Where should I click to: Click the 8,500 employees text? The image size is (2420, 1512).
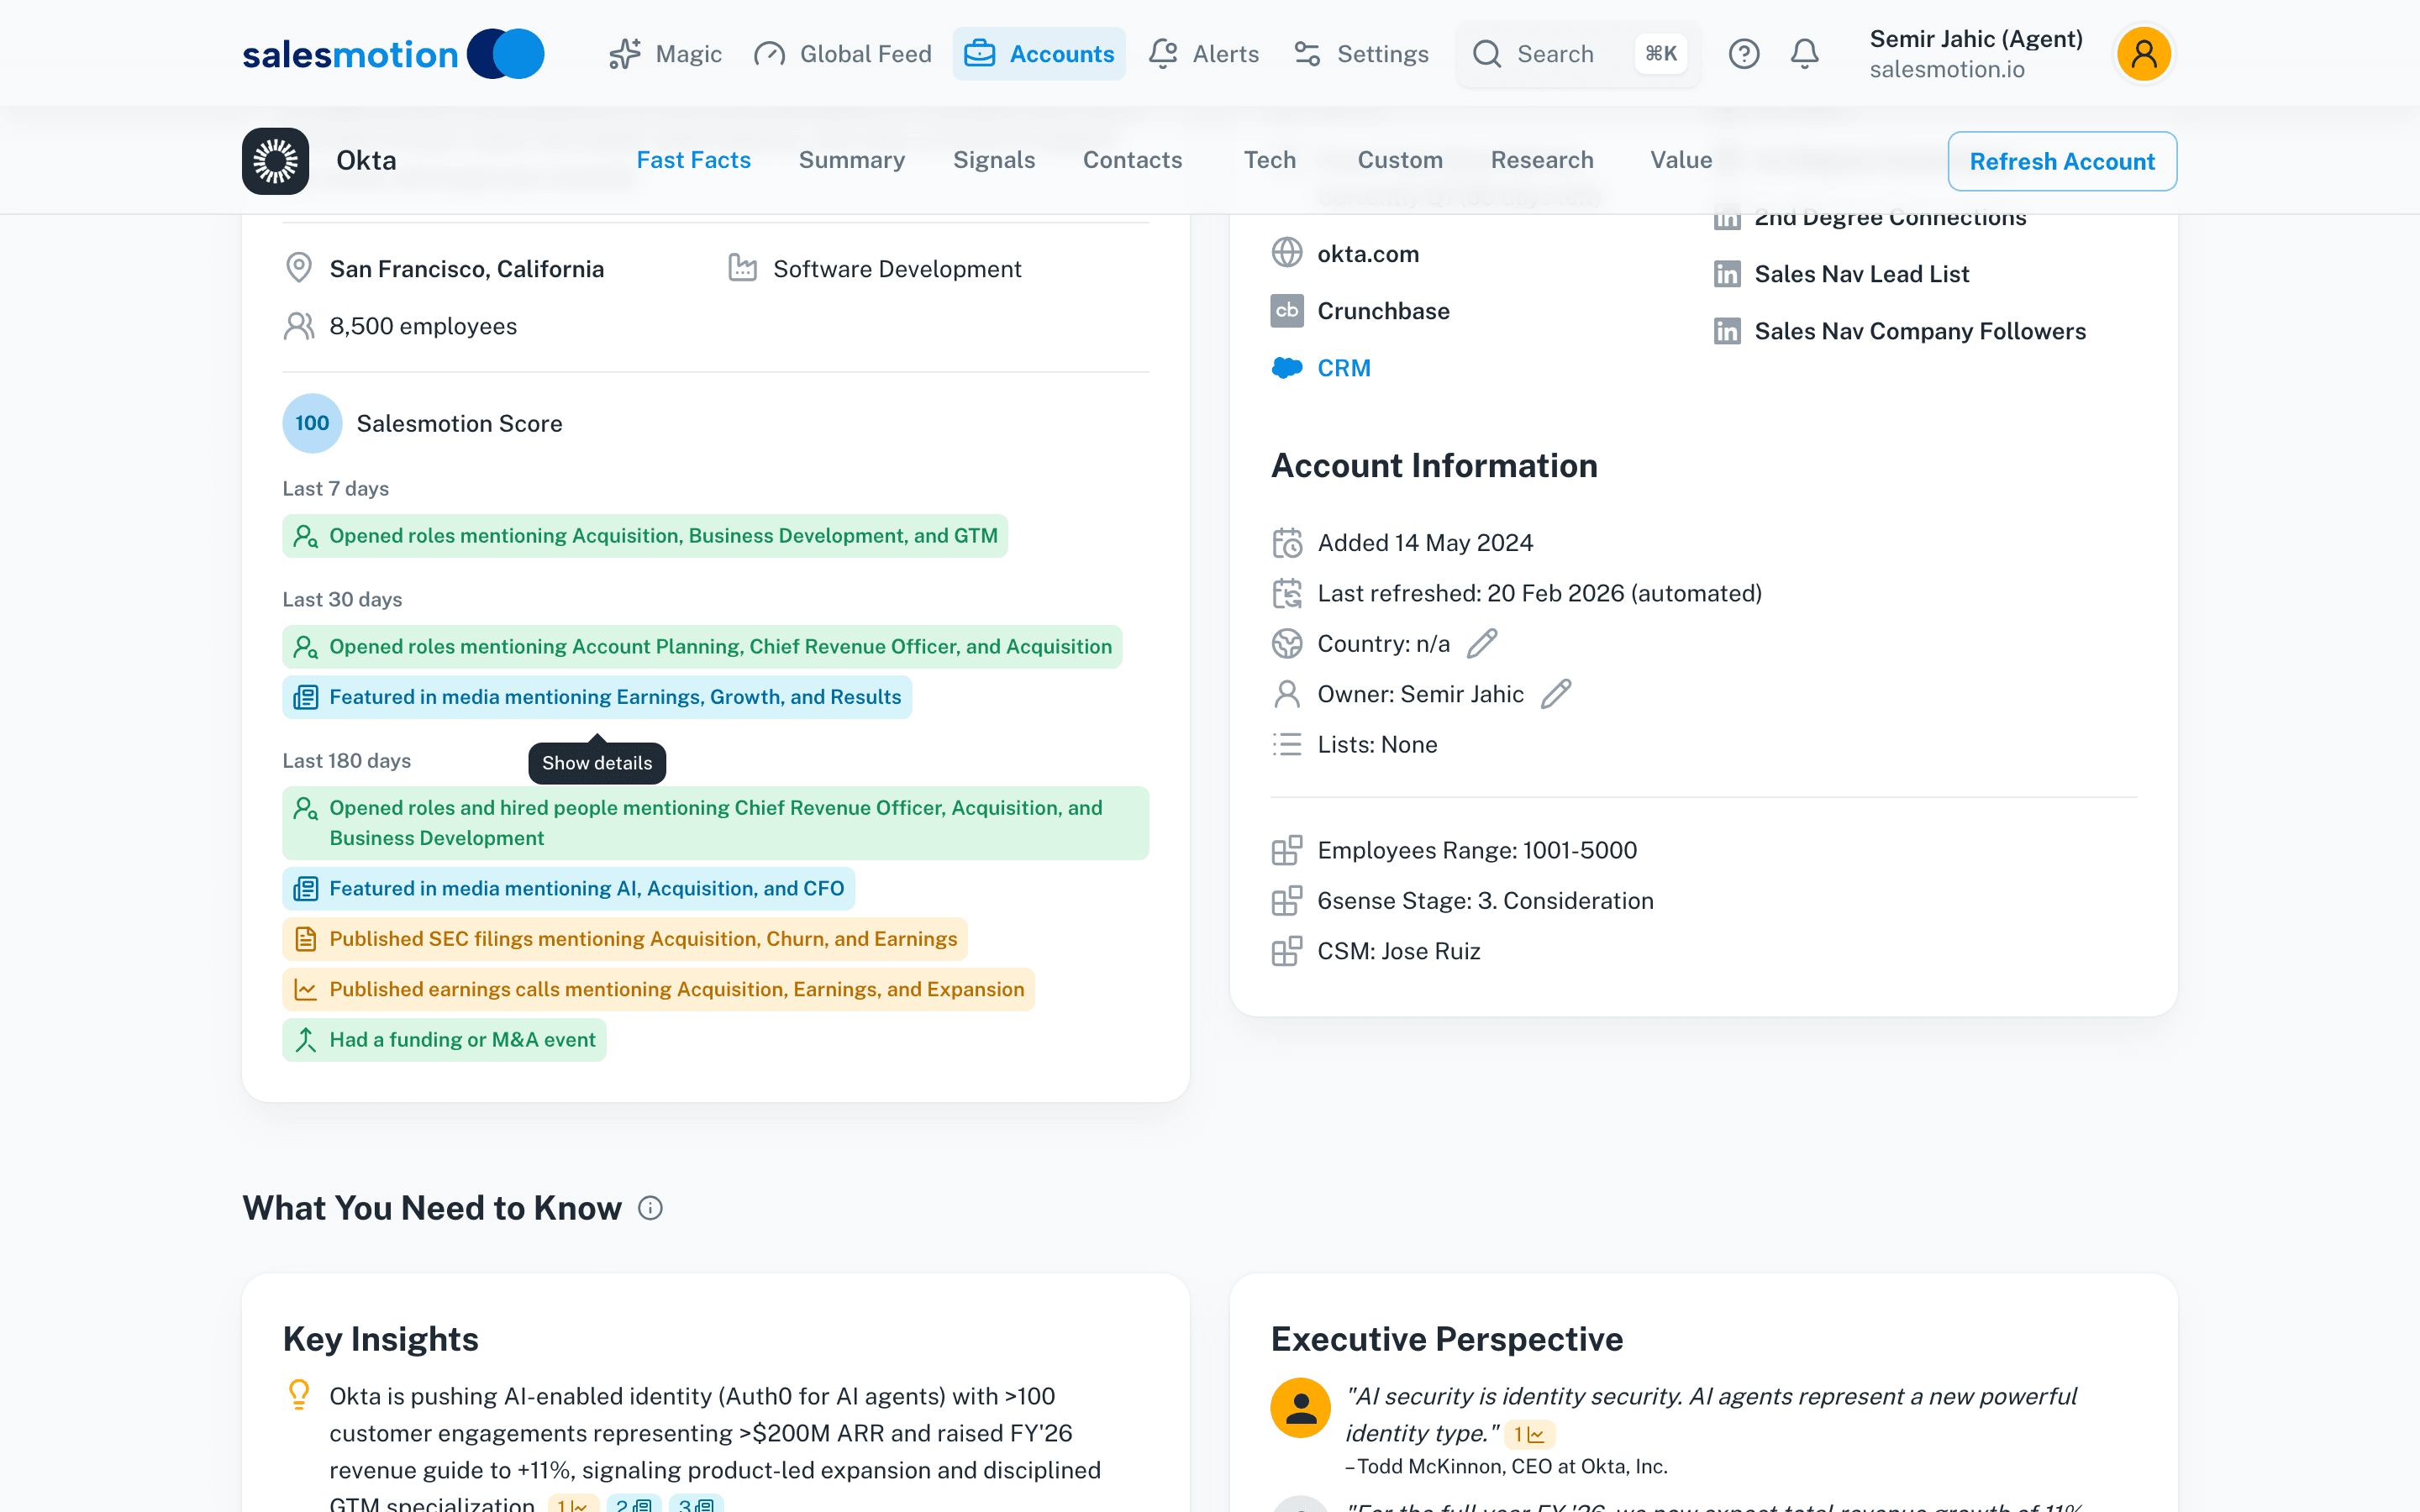pyautogui.click(x=423, y=326)
